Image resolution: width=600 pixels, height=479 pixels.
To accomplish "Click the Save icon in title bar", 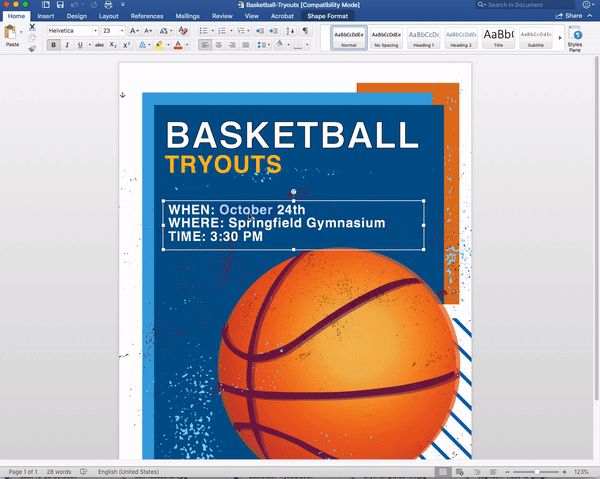I will (x=60, y=5).
